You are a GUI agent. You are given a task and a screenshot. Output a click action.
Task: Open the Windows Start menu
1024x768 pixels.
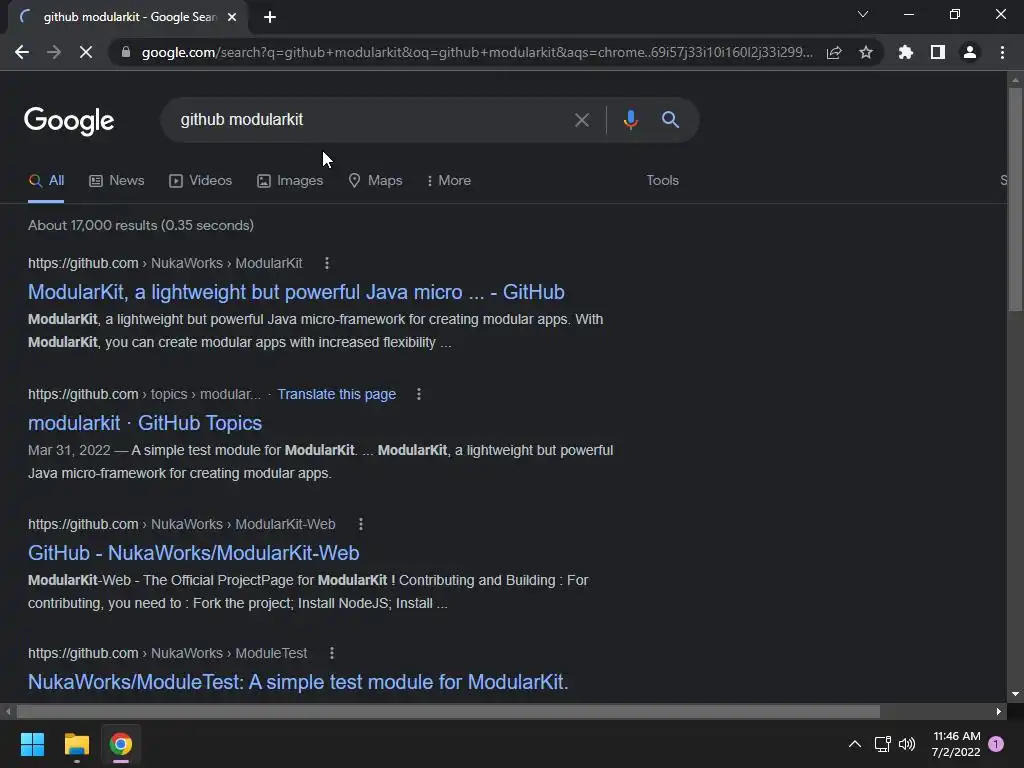click(32, 744)
